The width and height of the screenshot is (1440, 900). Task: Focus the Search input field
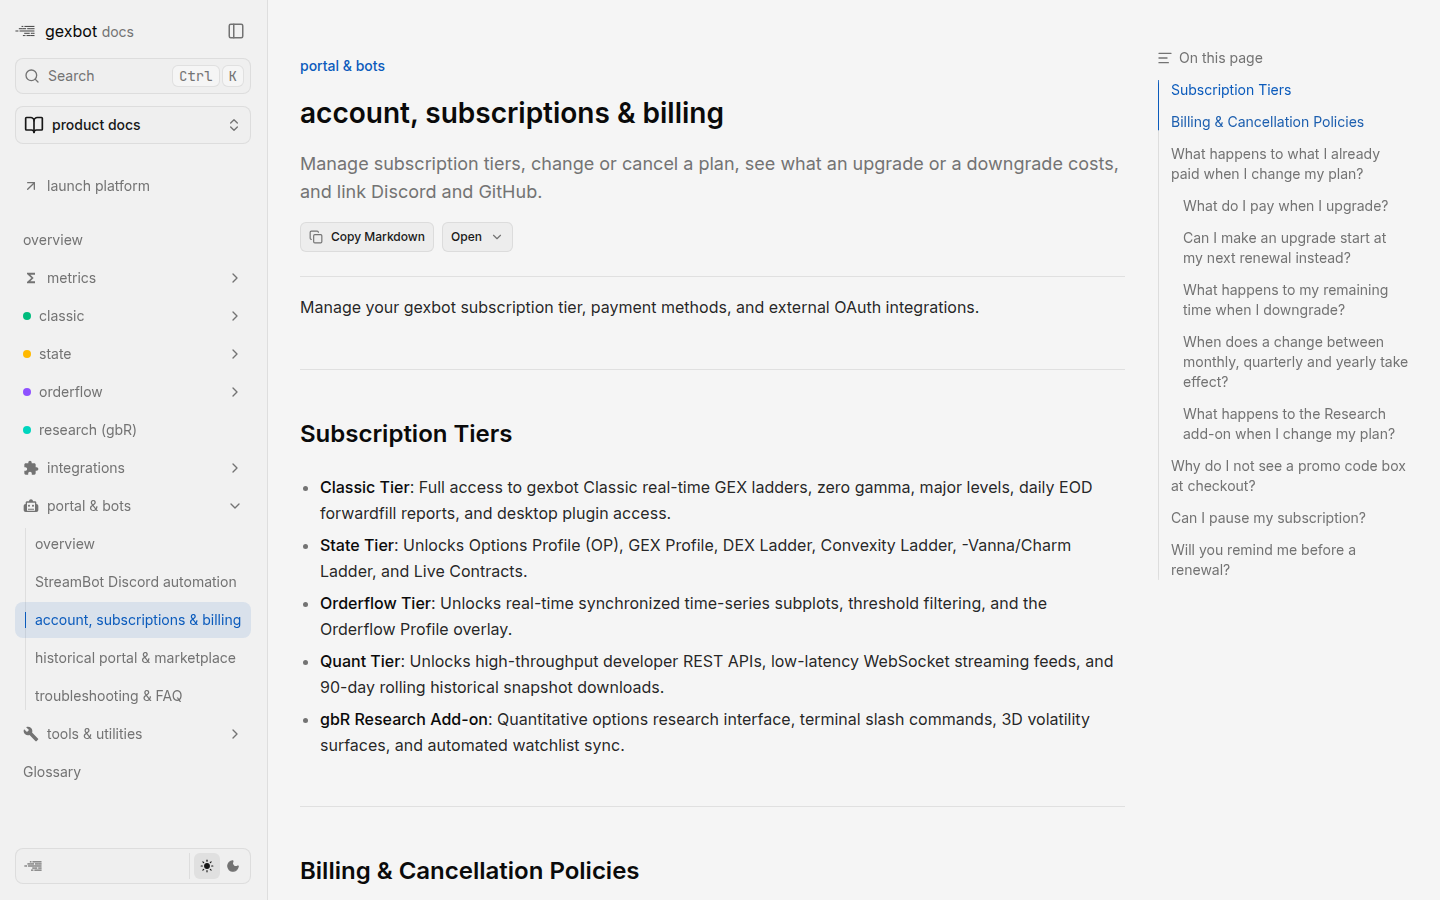(x=133, y=76)
